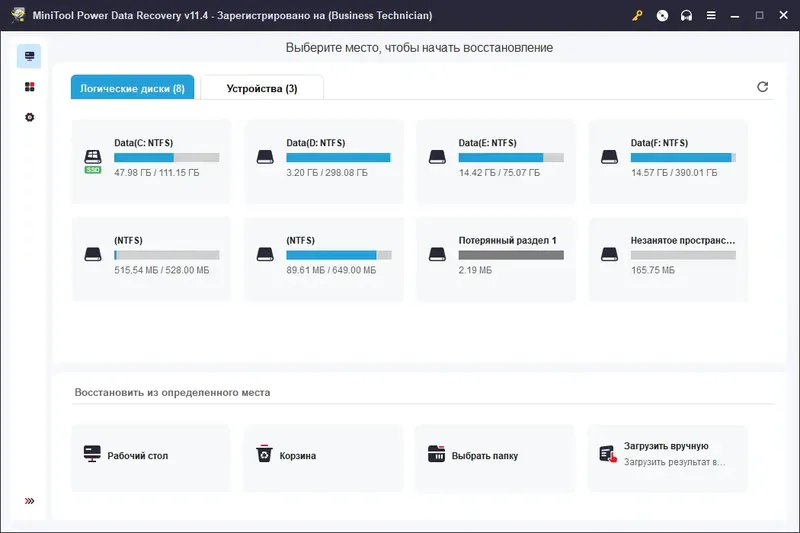The width and height of the screenshot is (800, 533).
Task: Select the Логические диски (8) tab
Action: (132, 87)
